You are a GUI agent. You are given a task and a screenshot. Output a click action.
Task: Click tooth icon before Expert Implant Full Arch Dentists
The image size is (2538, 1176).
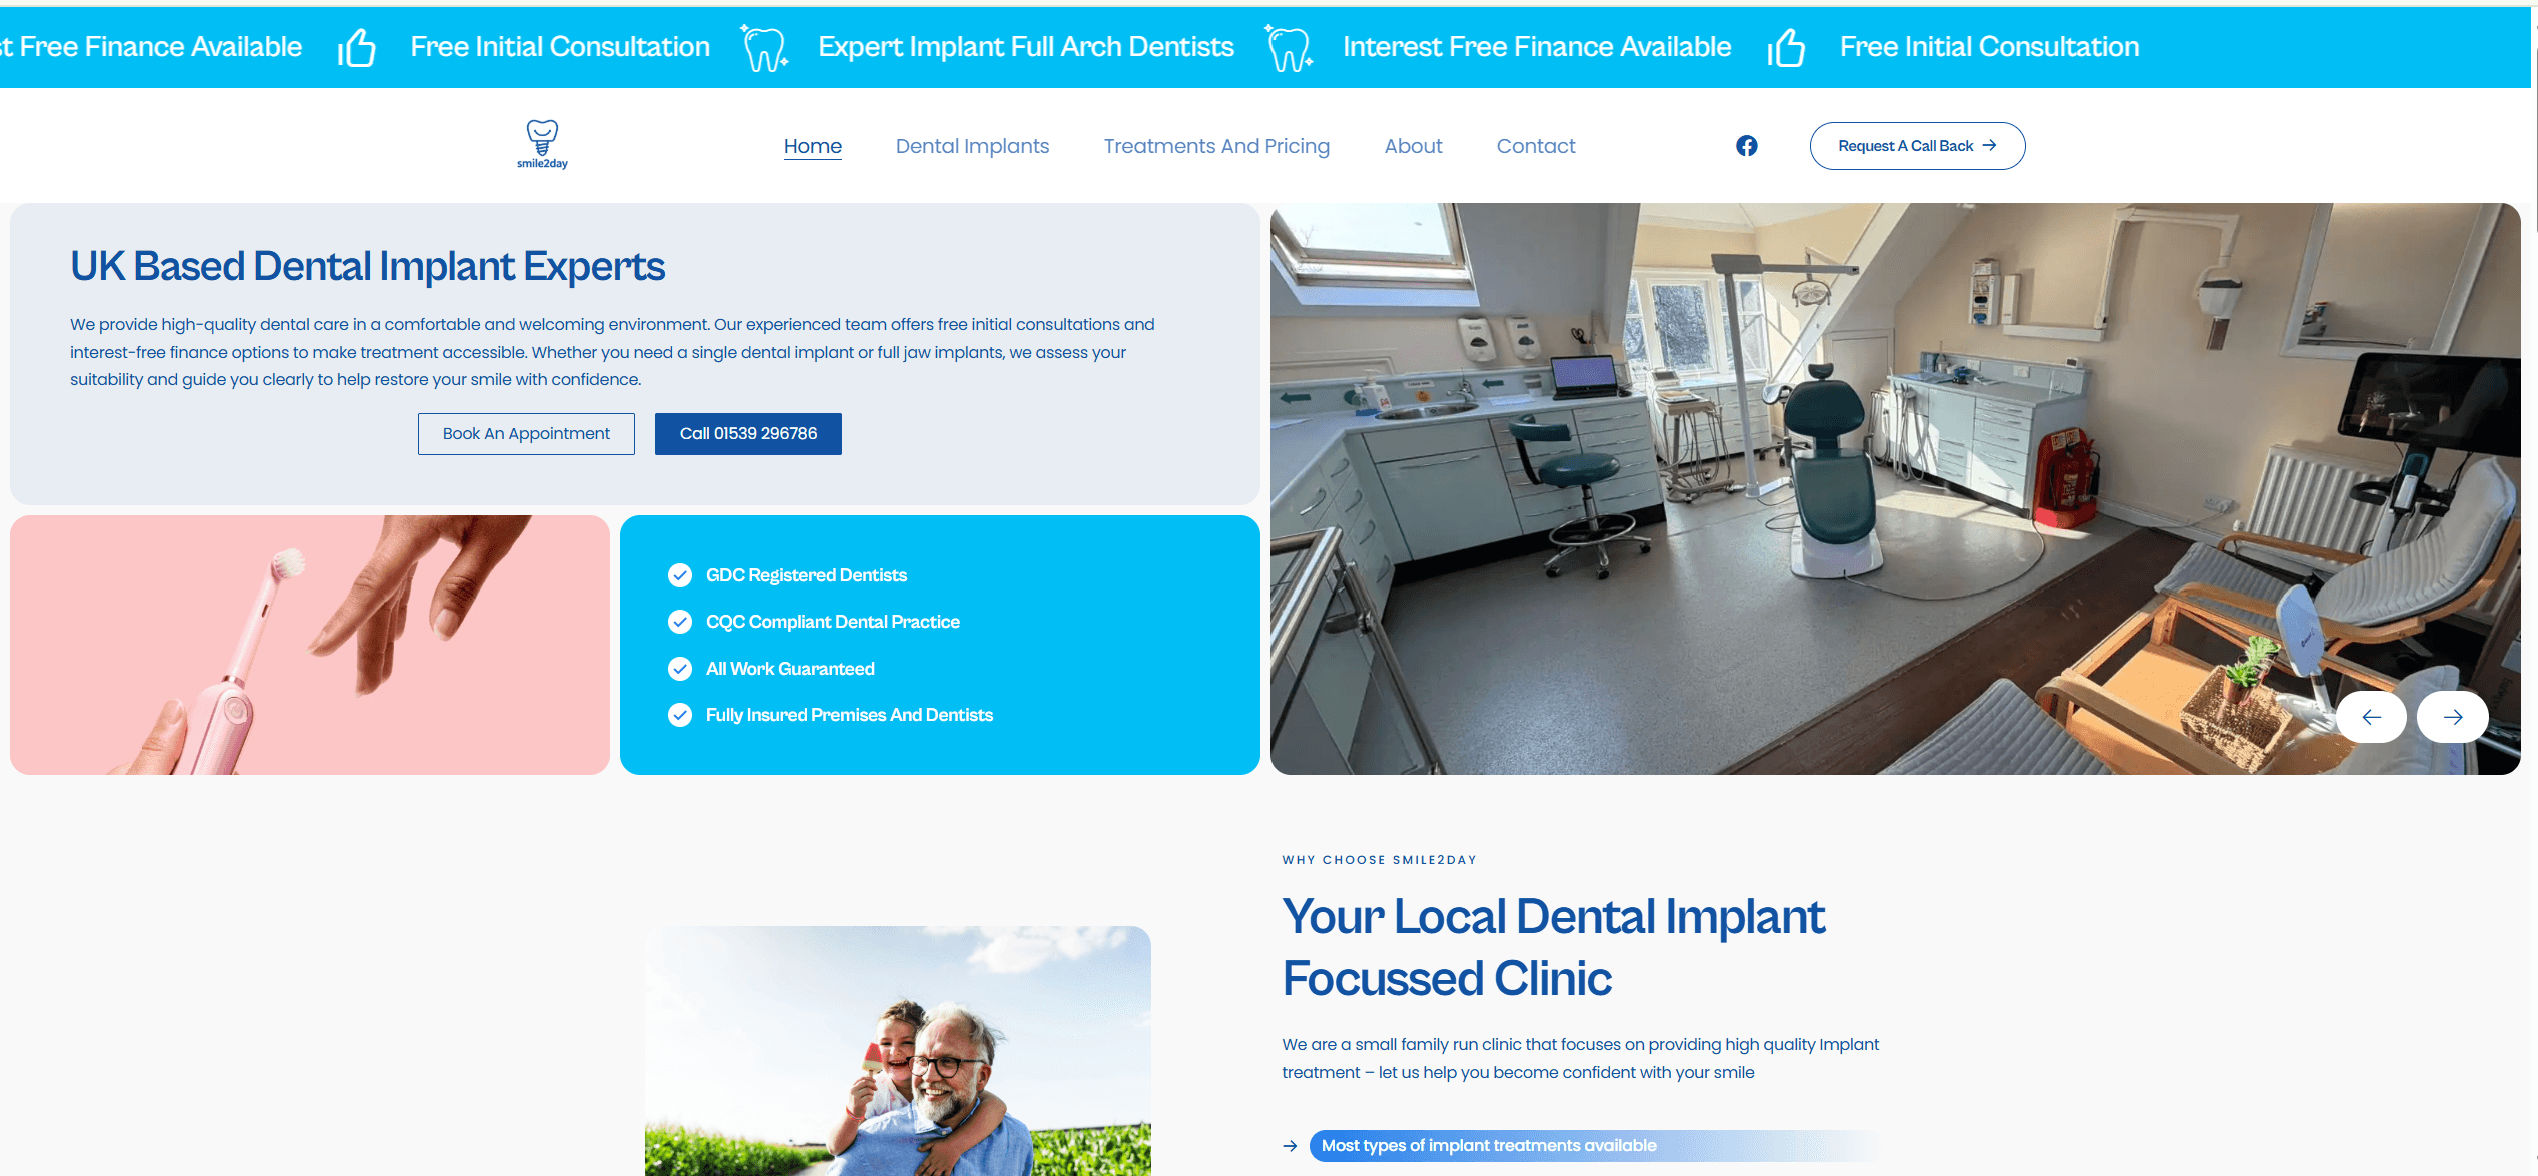765,47
